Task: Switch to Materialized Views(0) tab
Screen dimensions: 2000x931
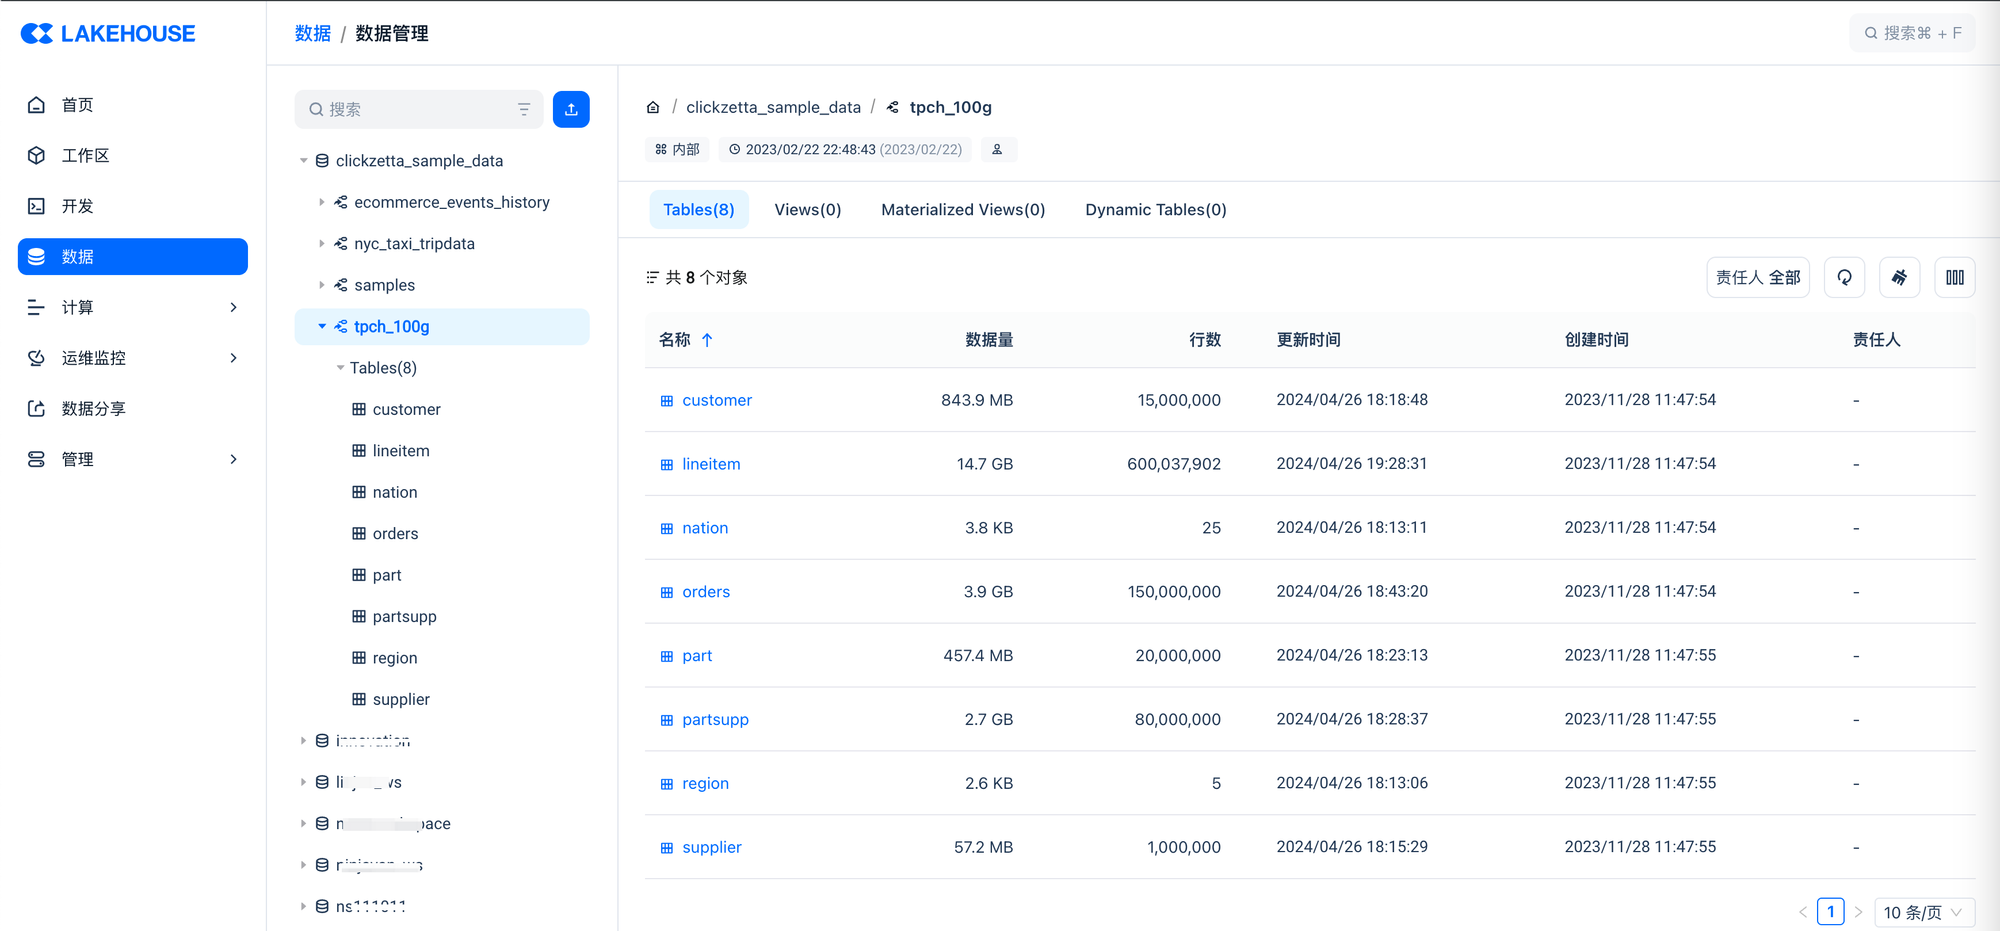Action: pos(962,209)
